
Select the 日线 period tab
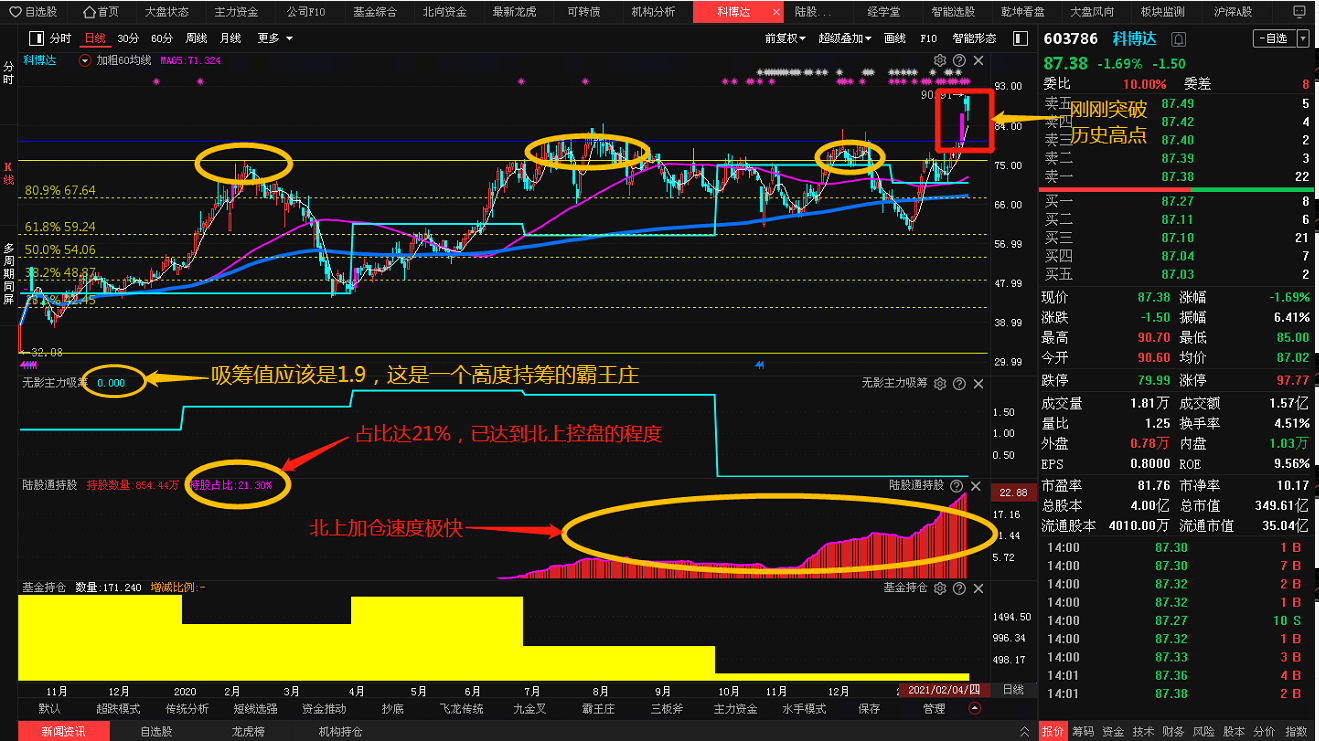point(95,38)
